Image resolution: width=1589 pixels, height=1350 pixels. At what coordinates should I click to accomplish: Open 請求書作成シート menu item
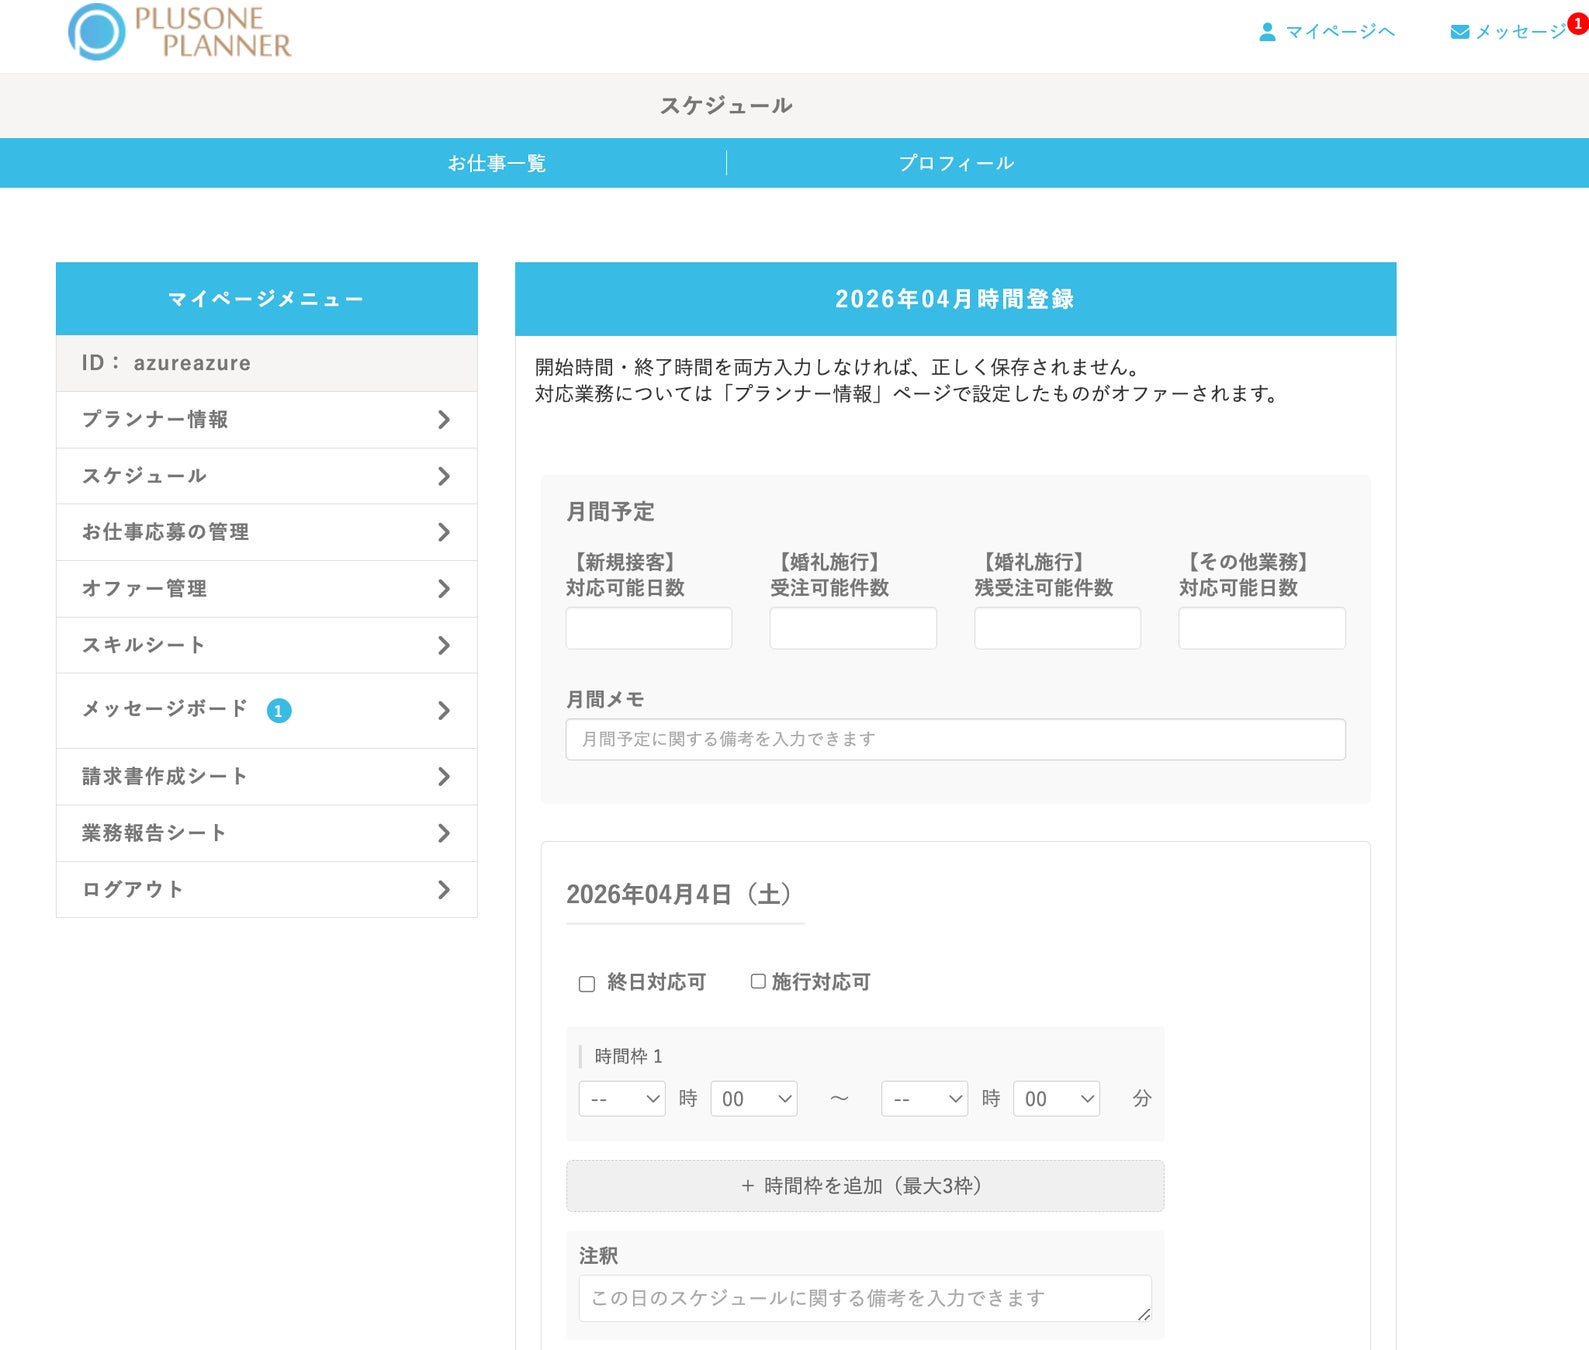tap(267, 777)
